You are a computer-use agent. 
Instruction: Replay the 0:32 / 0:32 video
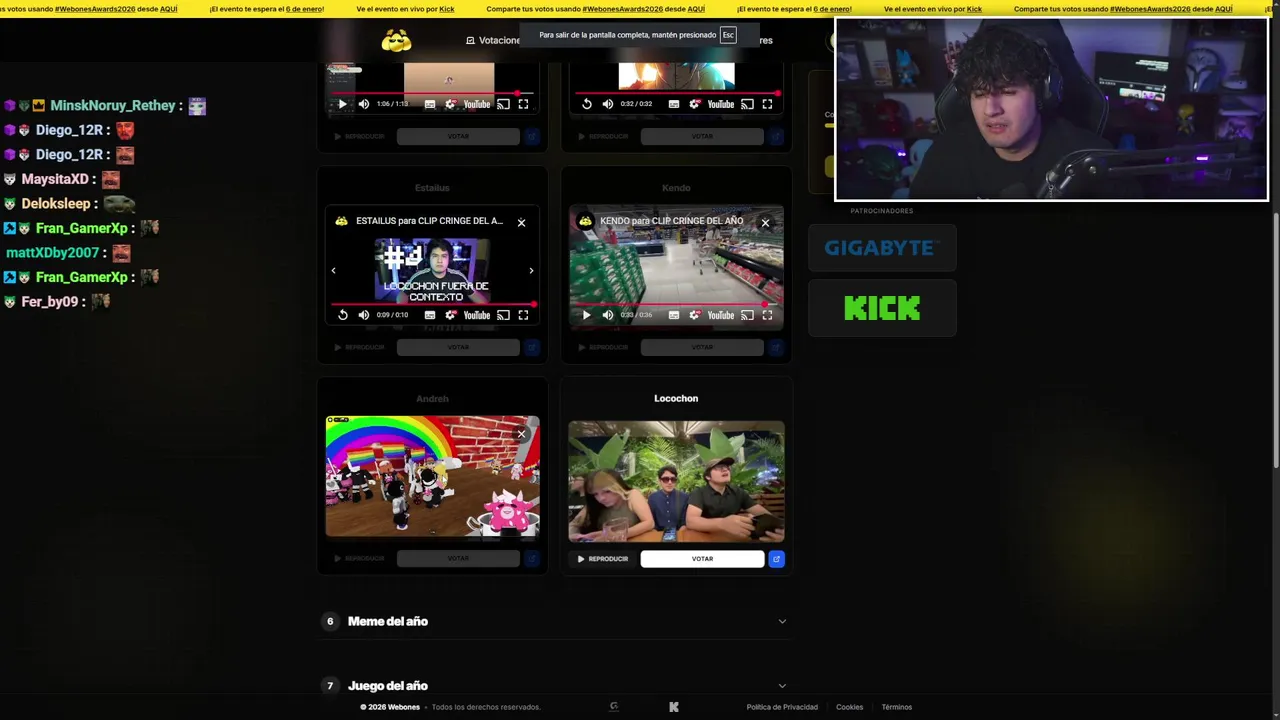tap(586, 104)
